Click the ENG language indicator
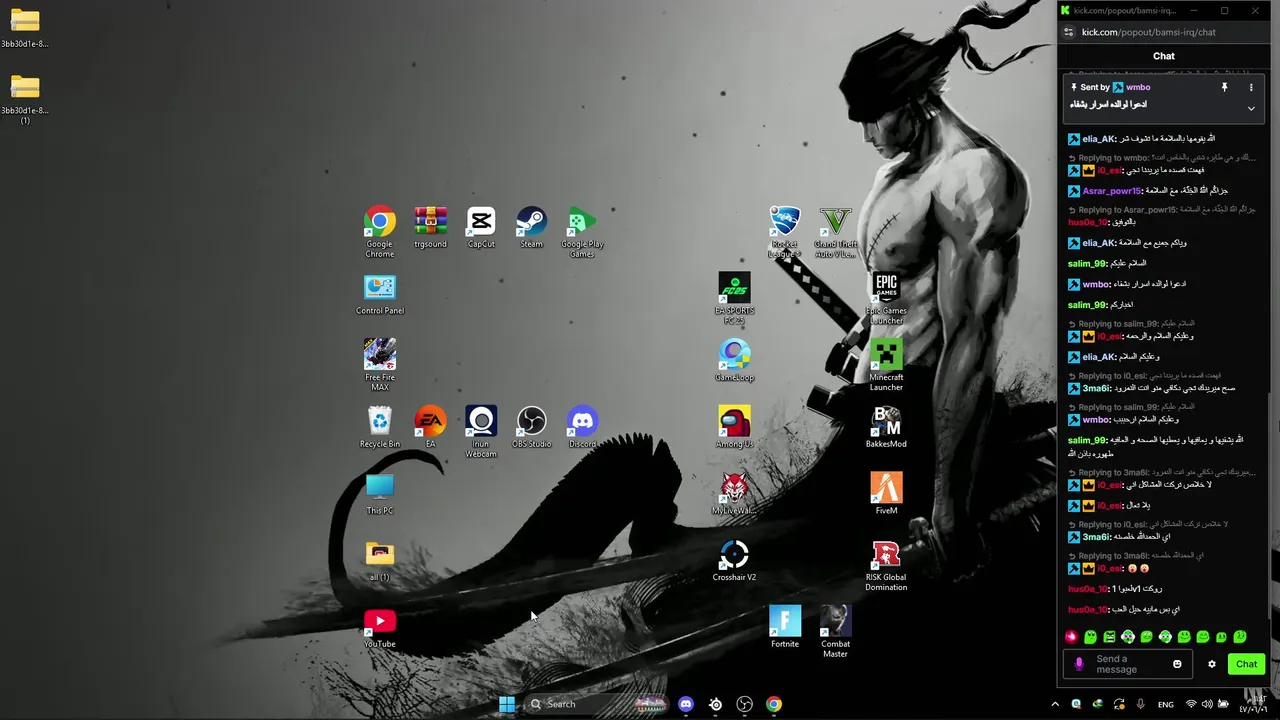Image resolution: width=1280 pixels, height=720 pixels. [x=1166, y=704]
